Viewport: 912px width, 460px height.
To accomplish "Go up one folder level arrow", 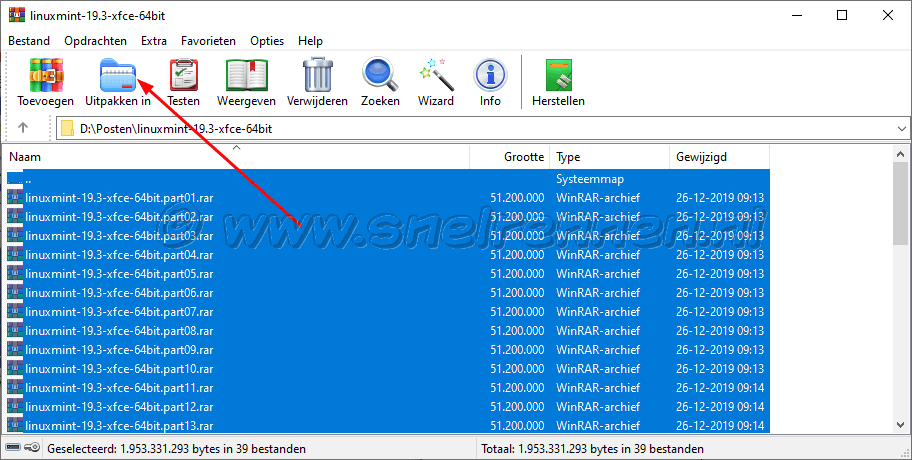I will pyautogui.click(x=23, y=127).
